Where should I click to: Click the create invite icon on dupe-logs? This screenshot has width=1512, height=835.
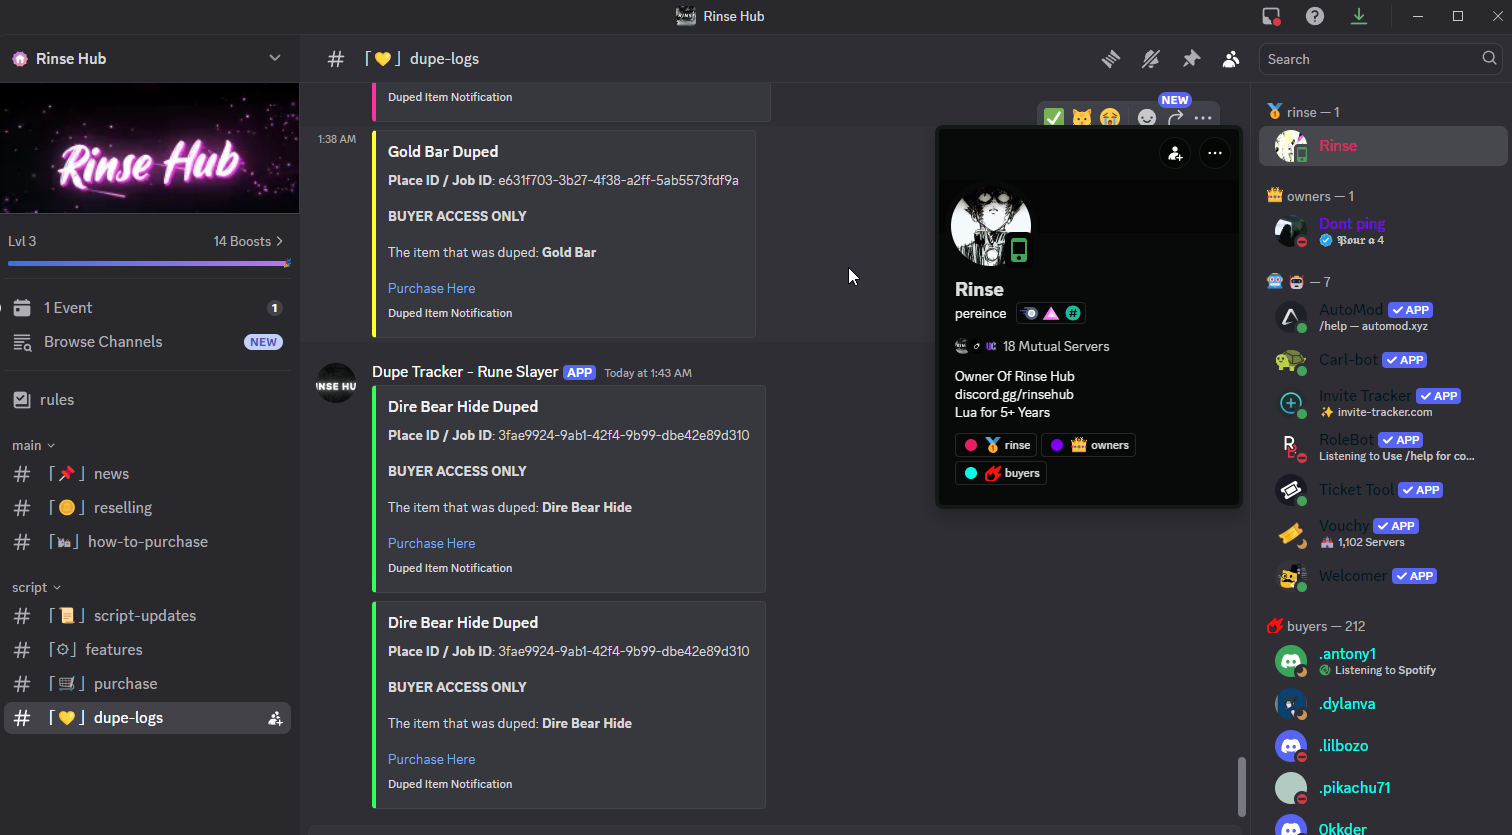[x=275, y=718]
